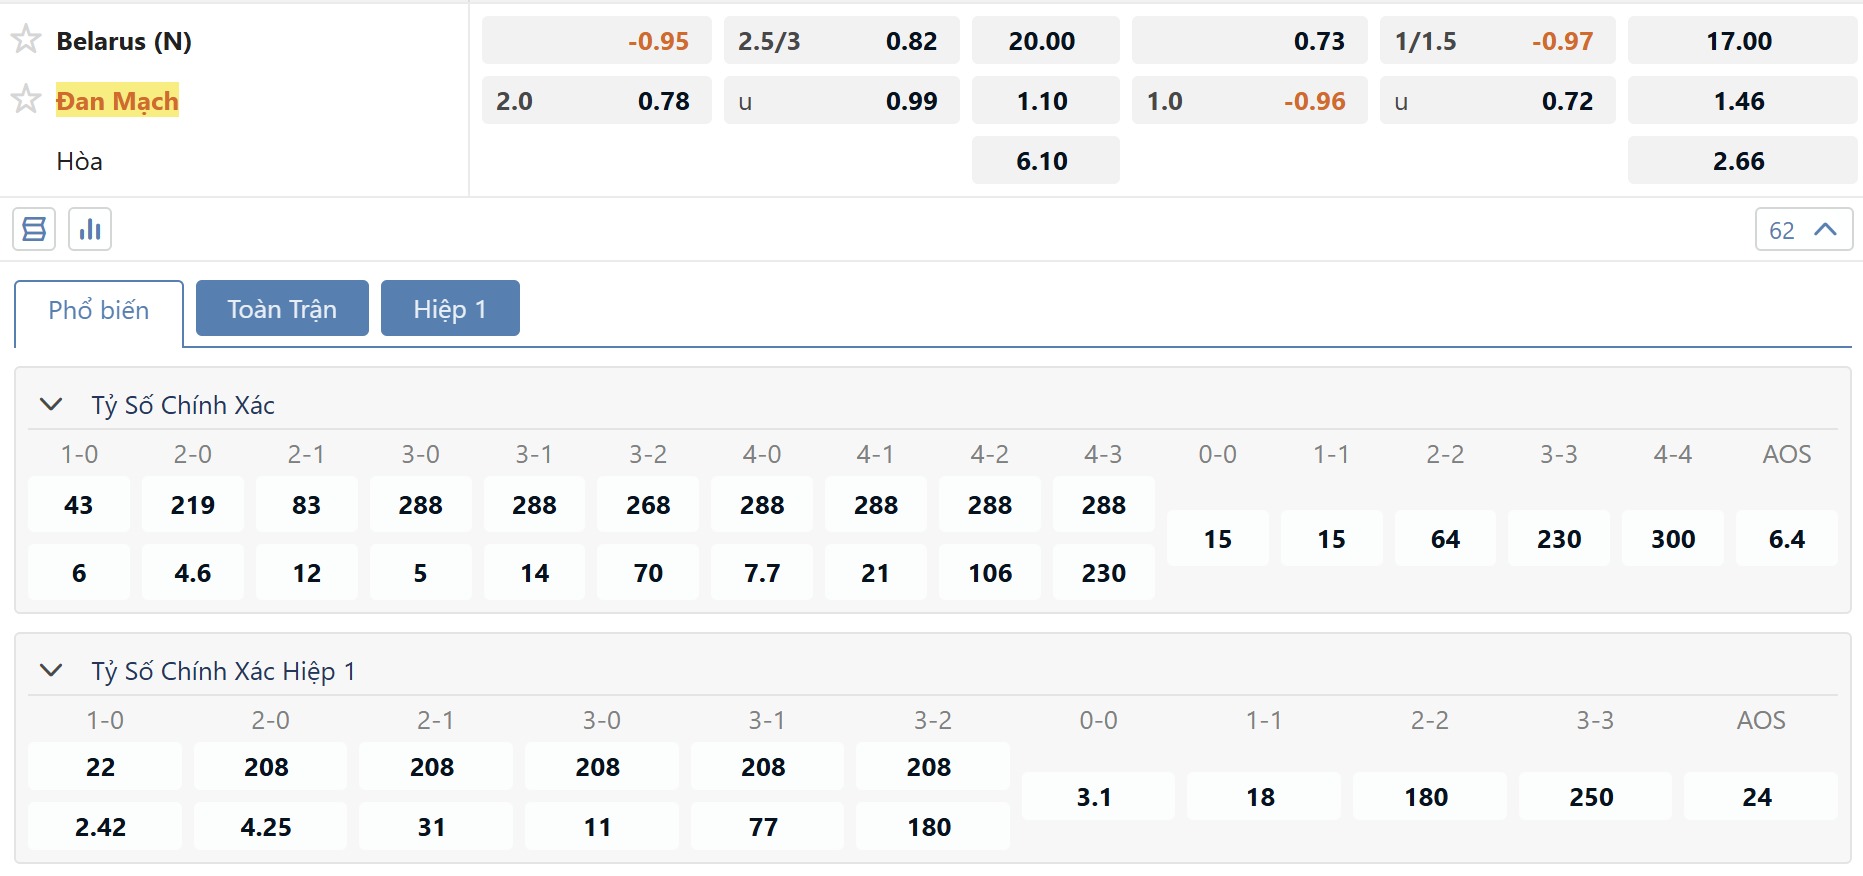Collapse Tỷ Số Chính Xác section
Image resolution: width=1863 pixels, height=876 pixels.
(x=51, y=405)
